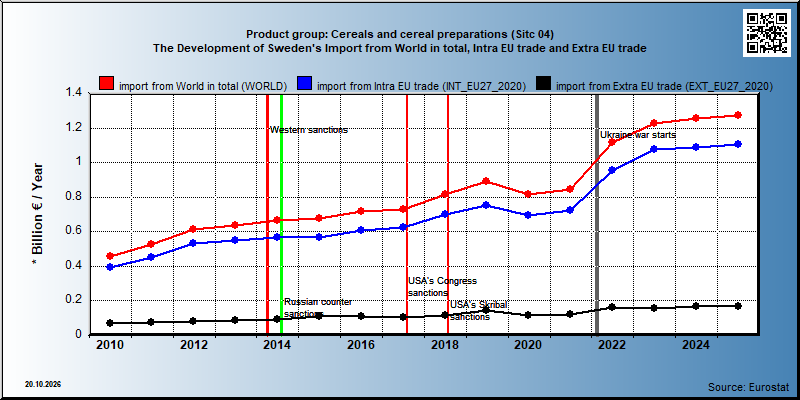This screenshot has height=400, width=800.
Task: Select legend label 'import from World in total (WORLD)'
Action: coord(203,86)
